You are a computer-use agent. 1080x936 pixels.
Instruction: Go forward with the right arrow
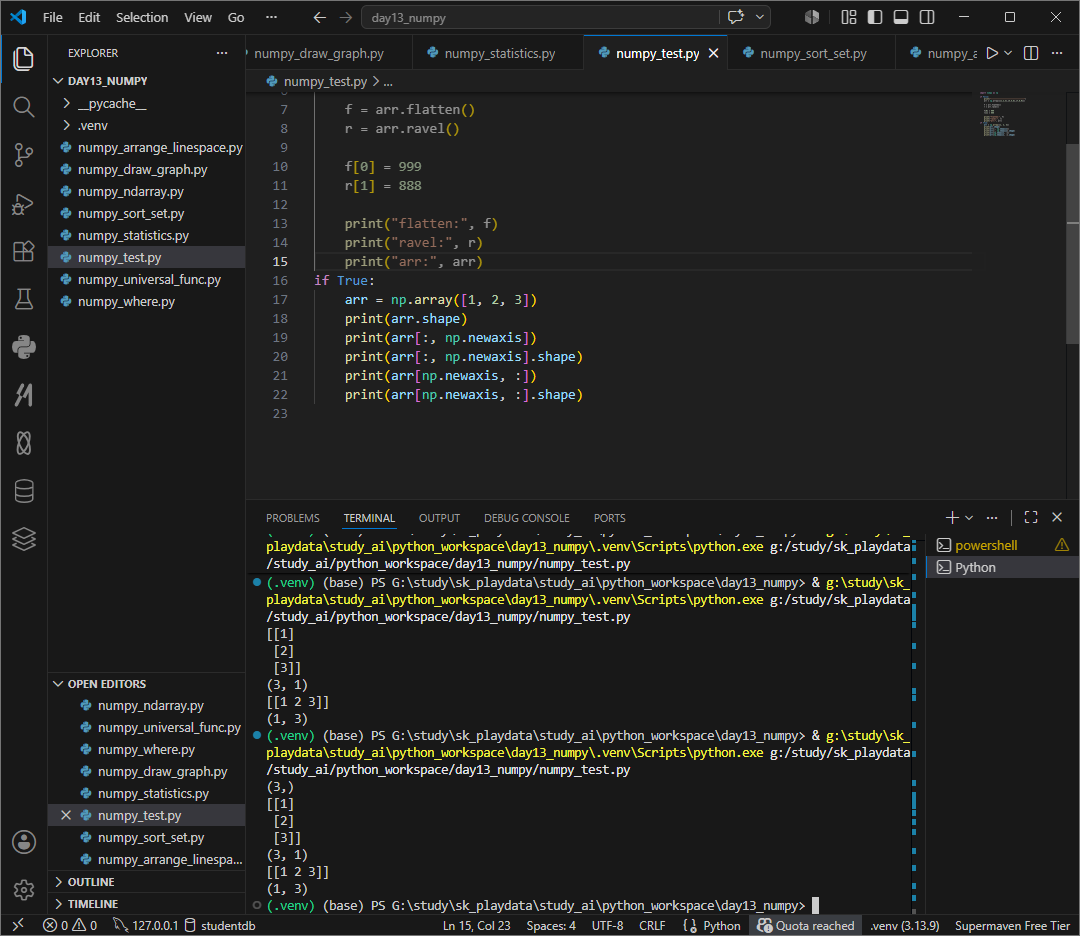click(346, 17)
